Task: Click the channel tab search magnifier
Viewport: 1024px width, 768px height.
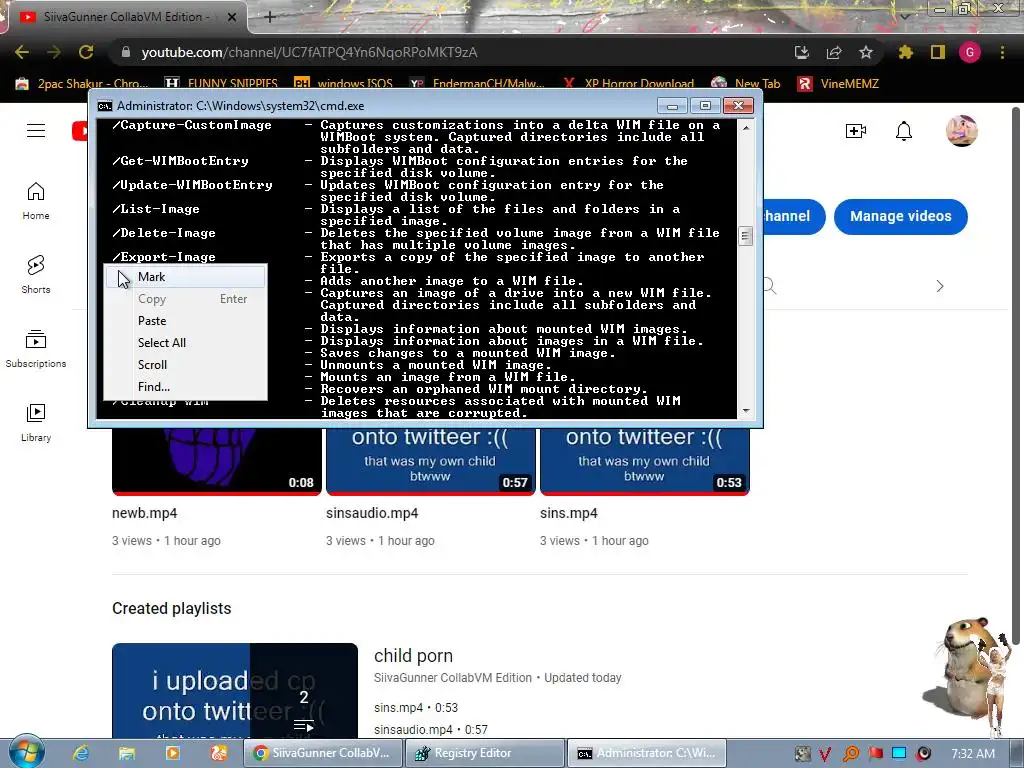Action: [770, 286]
